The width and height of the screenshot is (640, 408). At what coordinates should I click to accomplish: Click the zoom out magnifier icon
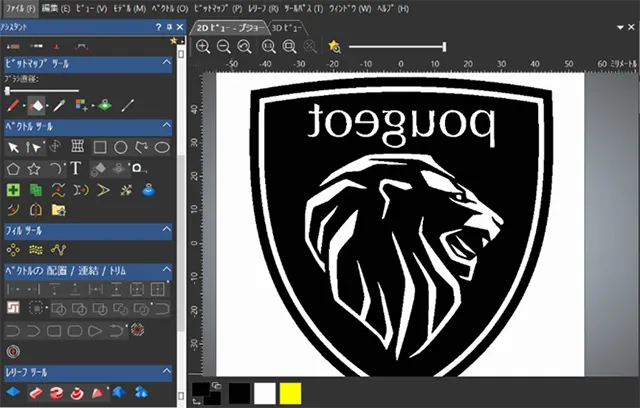tap(224, 46)
